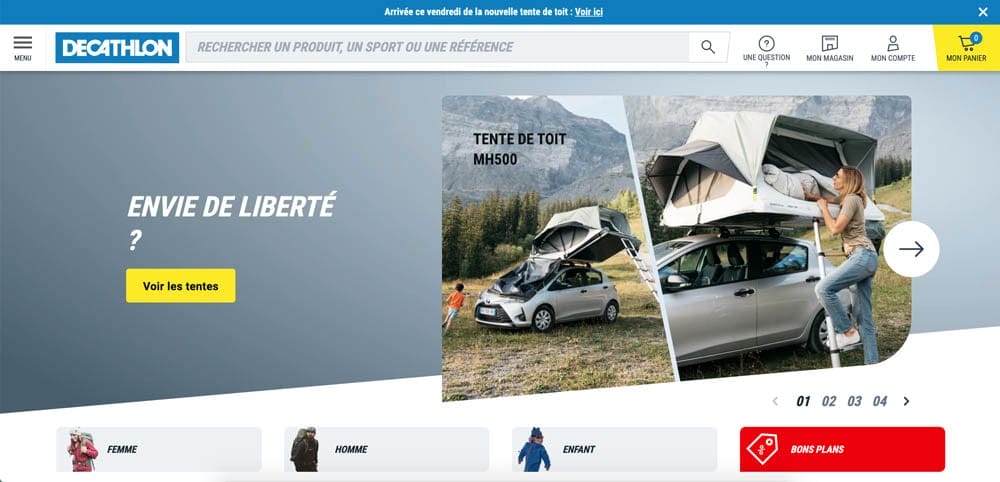Open the Homme category tile

click(x=386, y=449)
